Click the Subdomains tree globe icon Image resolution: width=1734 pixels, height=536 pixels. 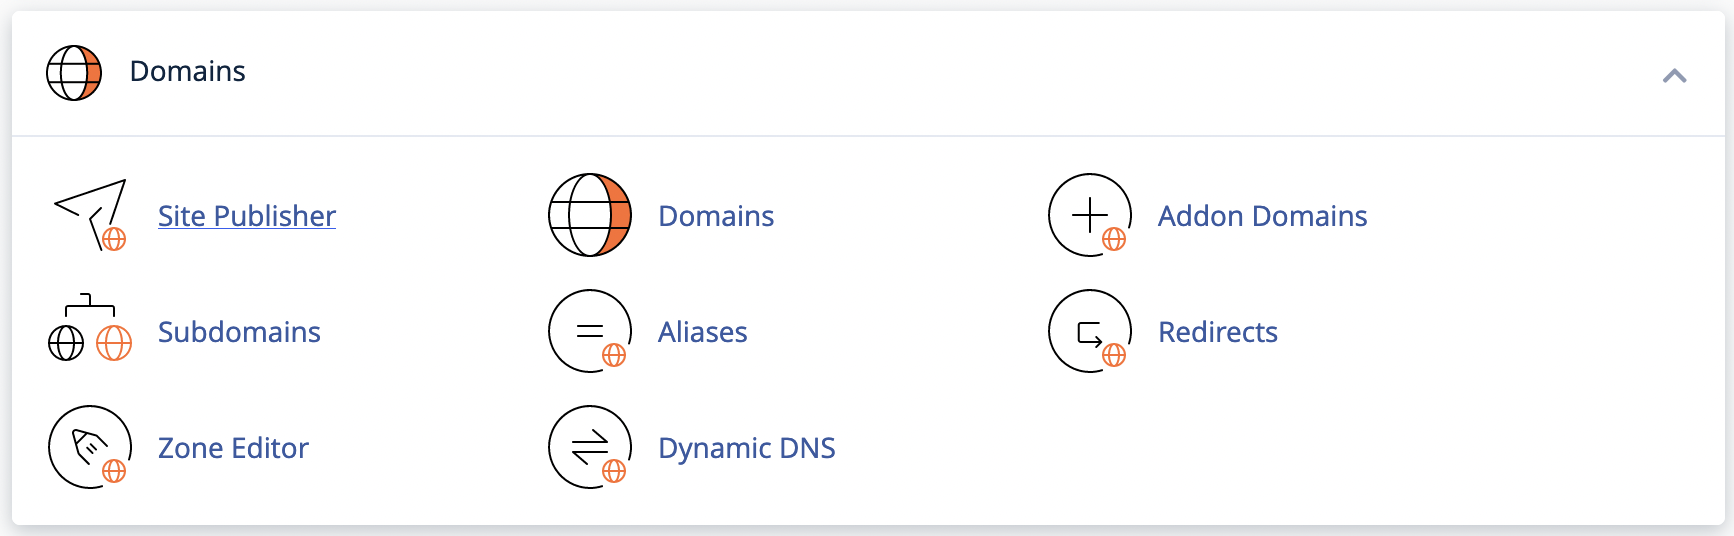click(x=90, y=328)
